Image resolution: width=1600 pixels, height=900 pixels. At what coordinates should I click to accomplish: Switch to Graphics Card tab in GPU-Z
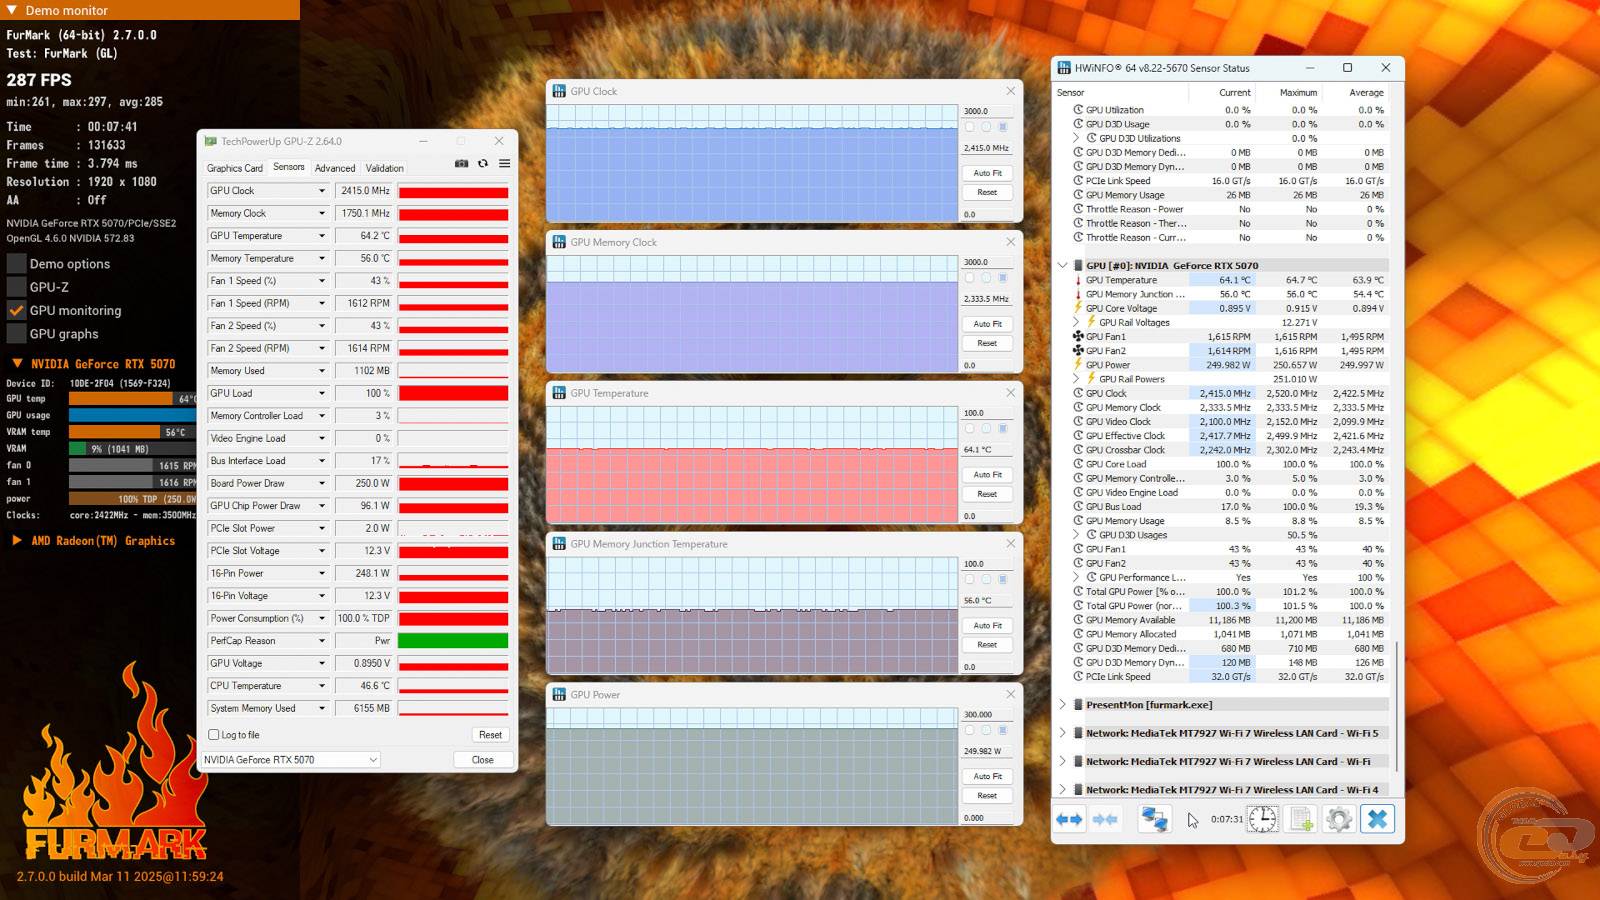coord(235,168)
